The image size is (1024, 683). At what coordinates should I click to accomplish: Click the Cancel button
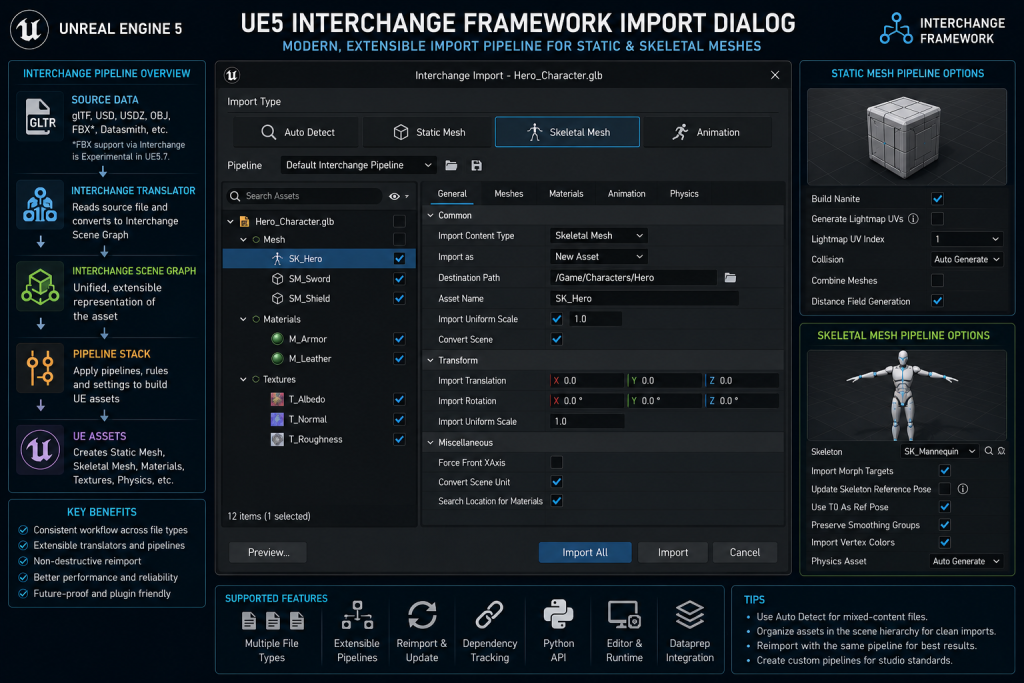[744, 552]
